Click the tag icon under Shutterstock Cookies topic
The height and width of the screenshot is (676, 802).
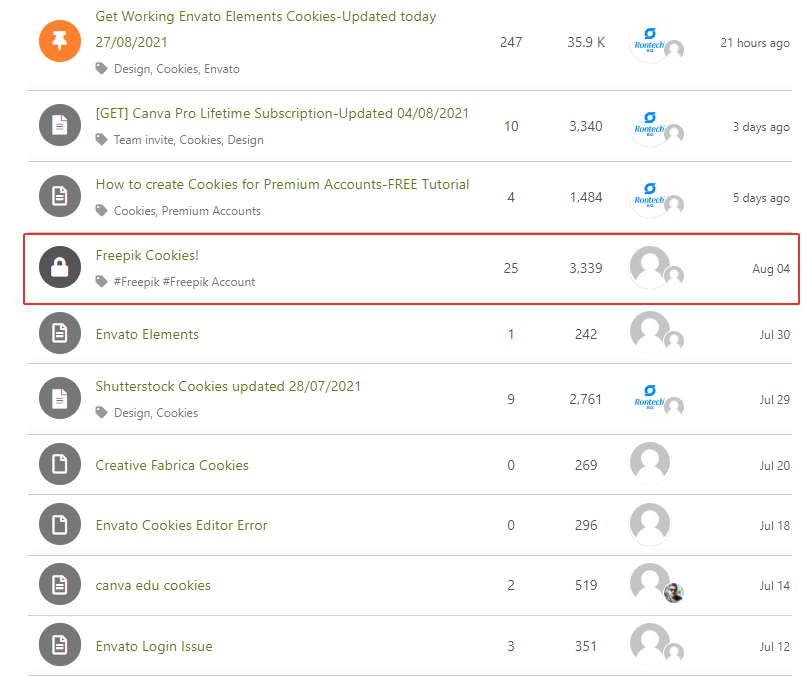pyautogui.click(x=101, y=413)
